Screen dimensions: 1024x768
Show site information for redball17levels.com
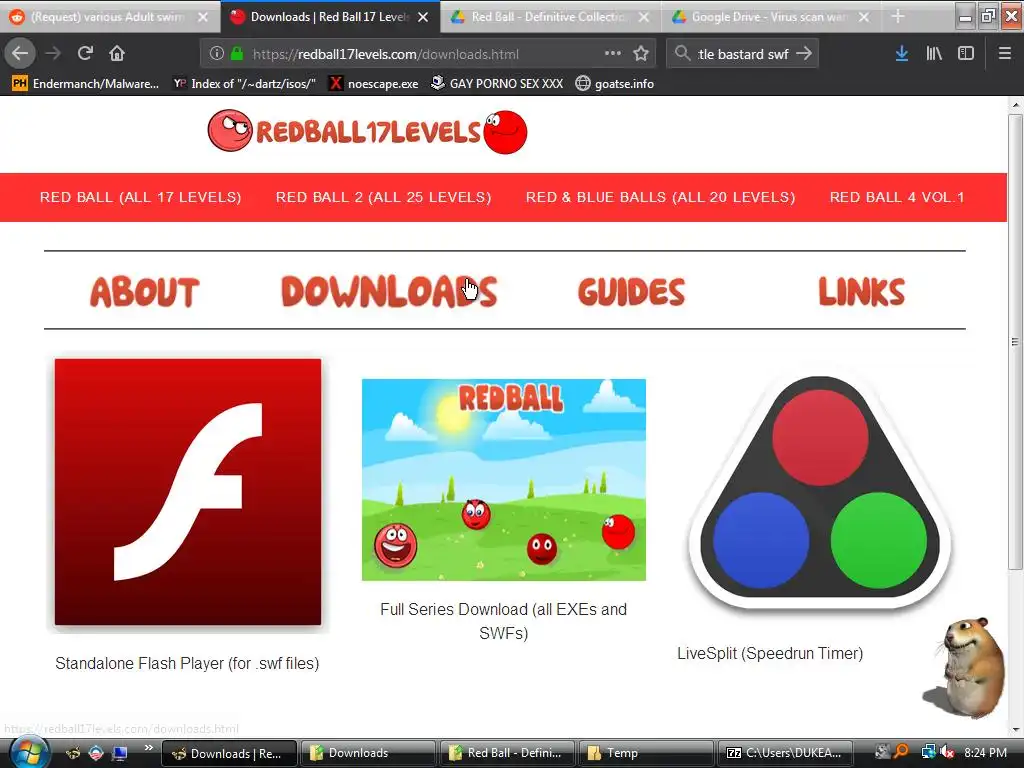coord(217,54)
